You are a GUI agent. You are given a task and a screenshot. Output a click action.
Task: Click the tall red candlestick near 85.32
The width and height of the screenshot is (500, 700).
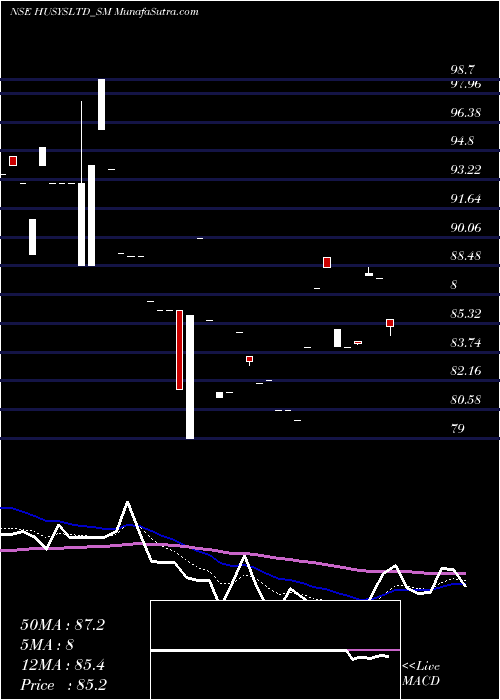pos(179,350)
